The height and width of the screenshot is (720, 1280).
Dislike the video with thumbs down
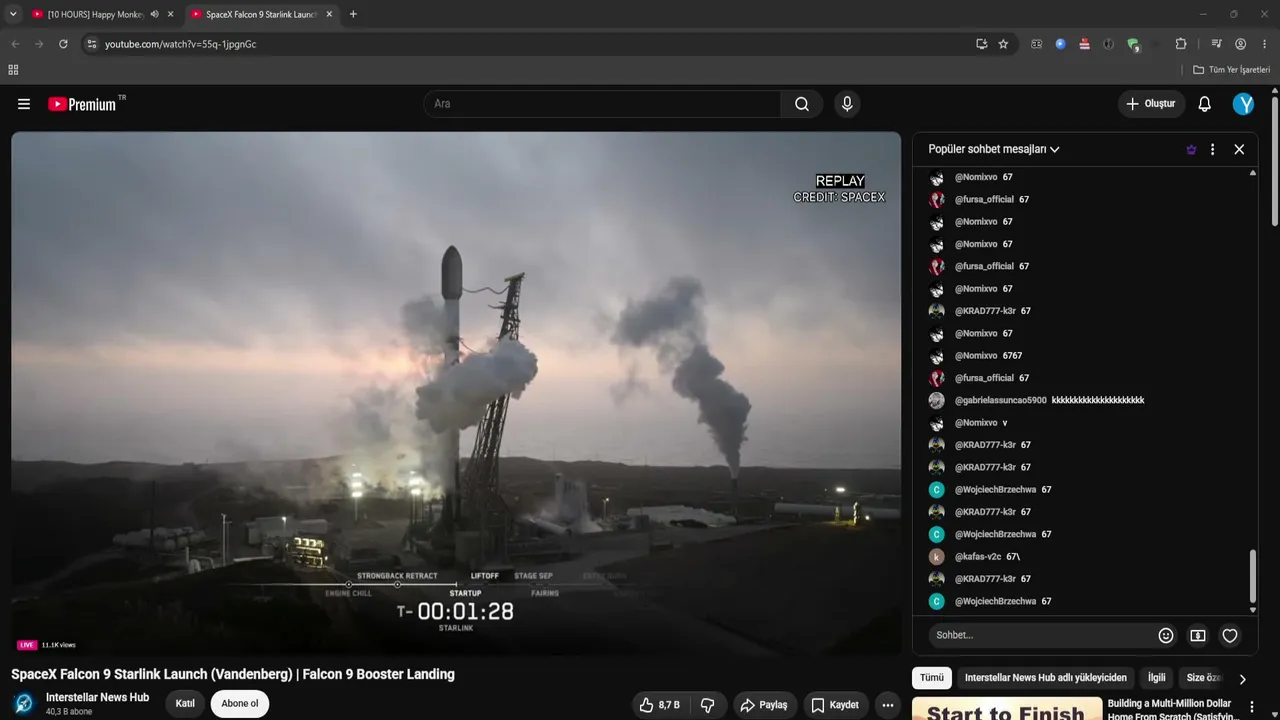pos(707,705)
